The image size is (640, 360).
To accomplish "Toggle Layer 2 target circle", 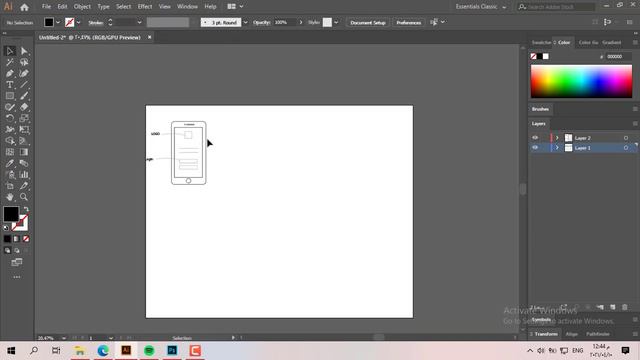I will coord(626,138).
